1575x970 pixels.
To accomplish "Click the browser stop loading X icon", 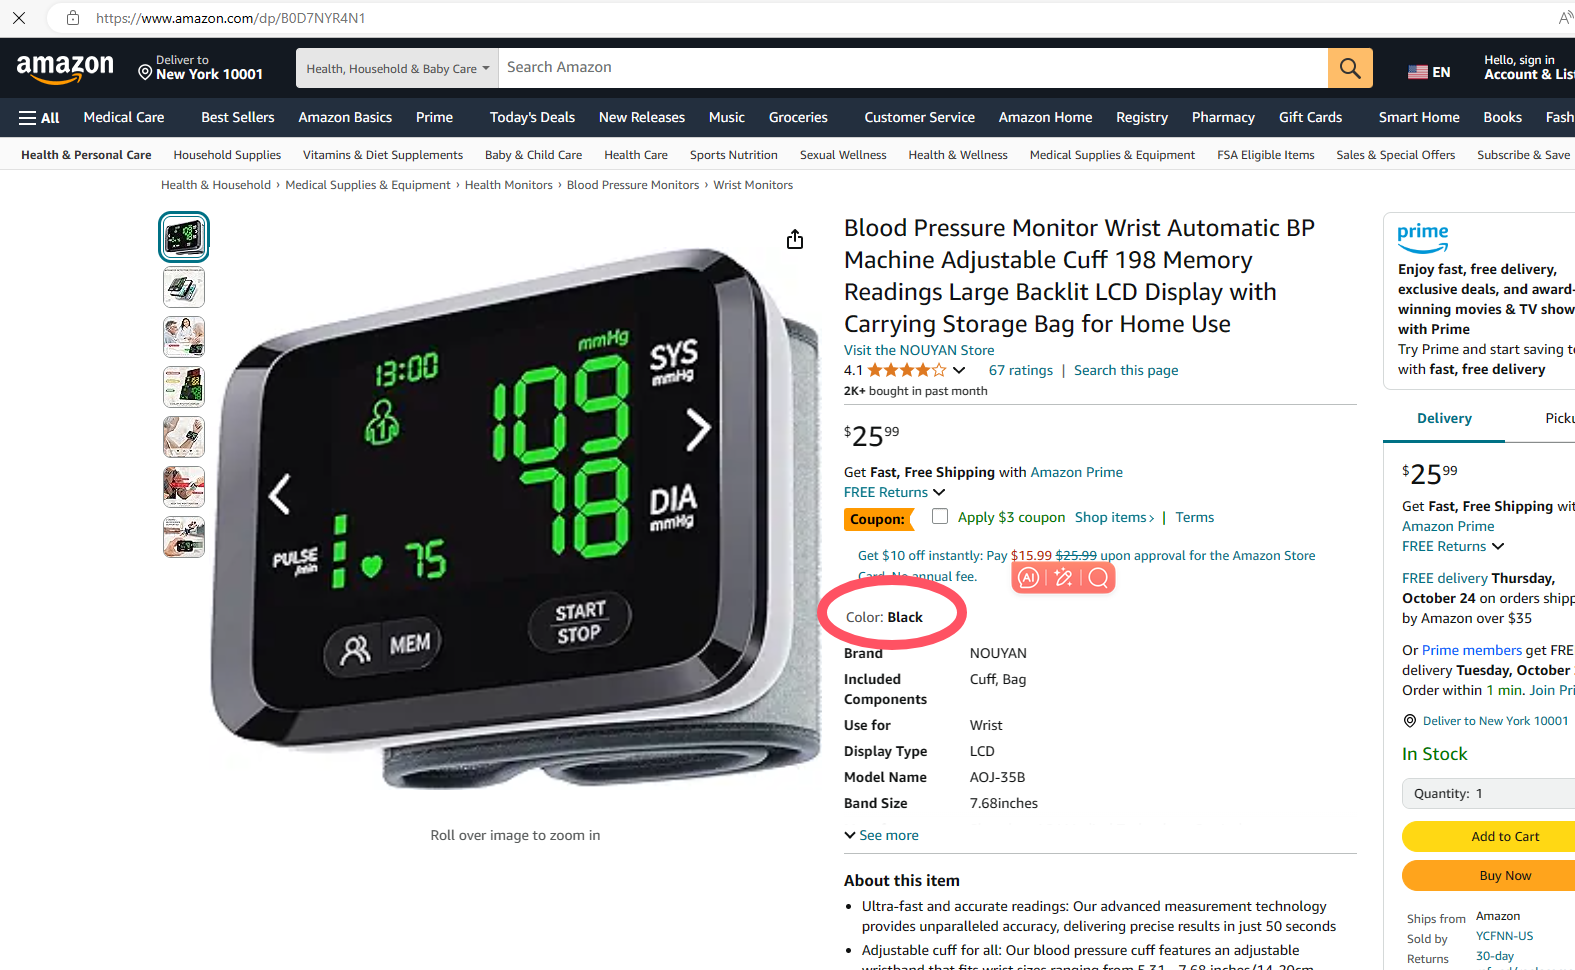I will point(19,18).
